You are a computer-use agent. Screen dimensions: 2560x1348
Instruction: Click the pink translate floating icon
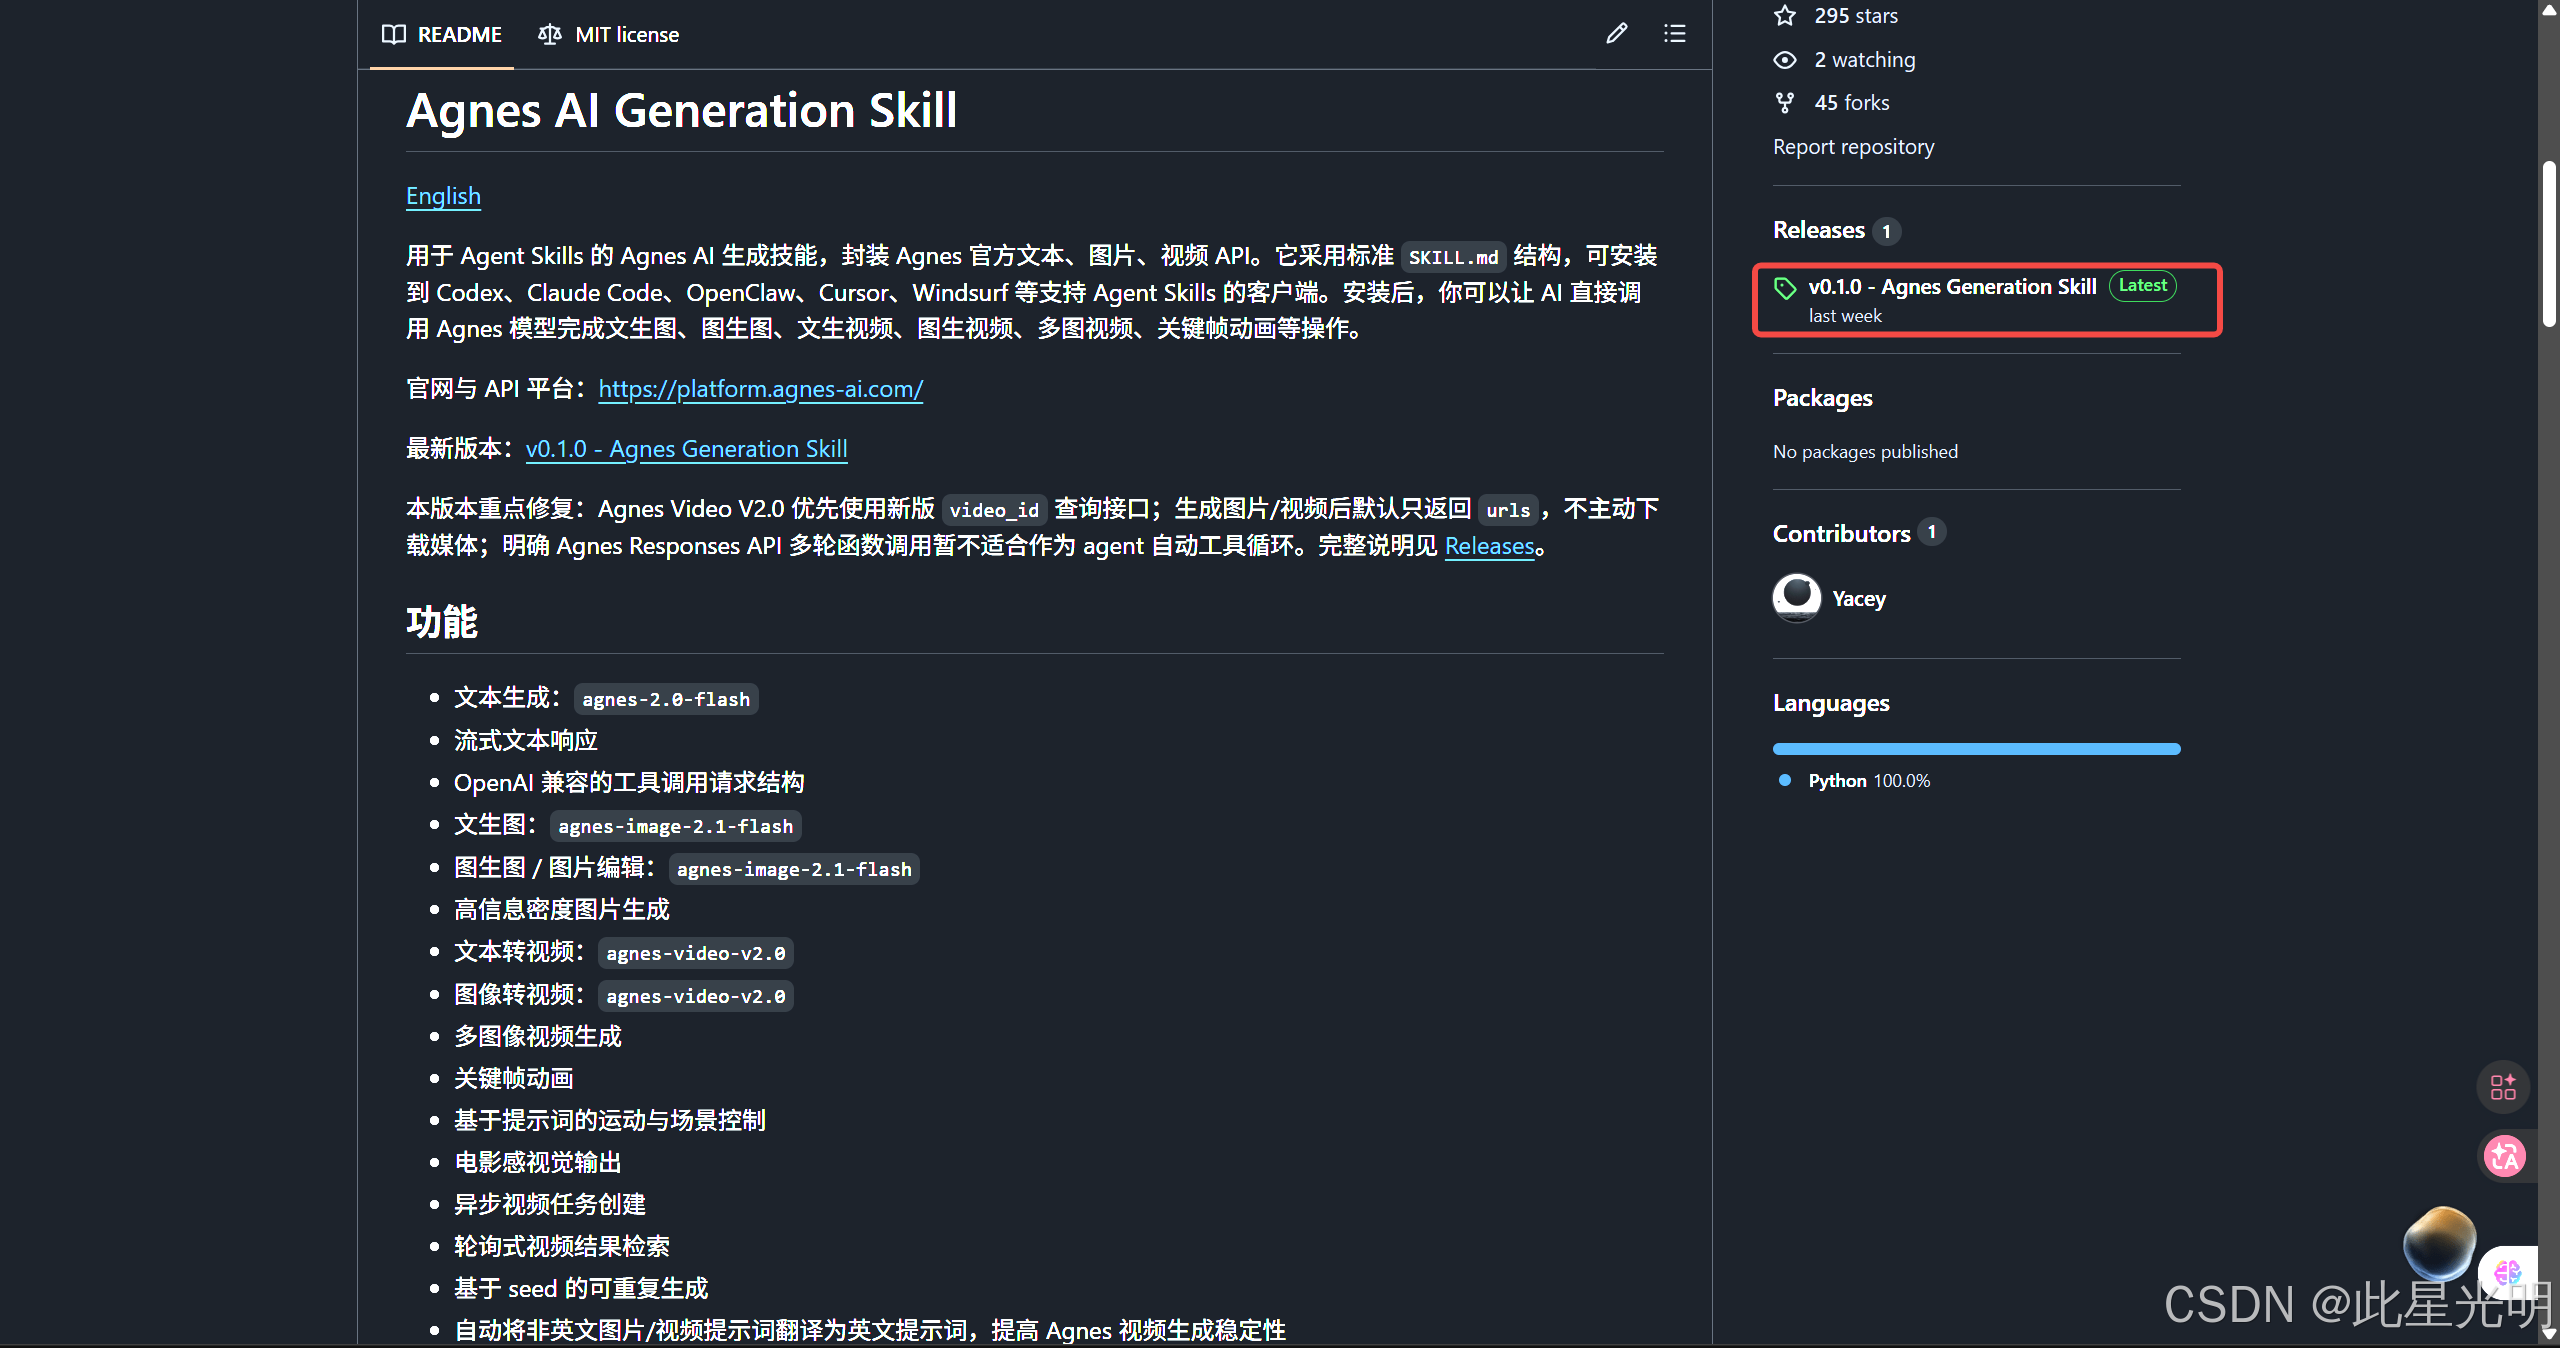(2505, 1157)
